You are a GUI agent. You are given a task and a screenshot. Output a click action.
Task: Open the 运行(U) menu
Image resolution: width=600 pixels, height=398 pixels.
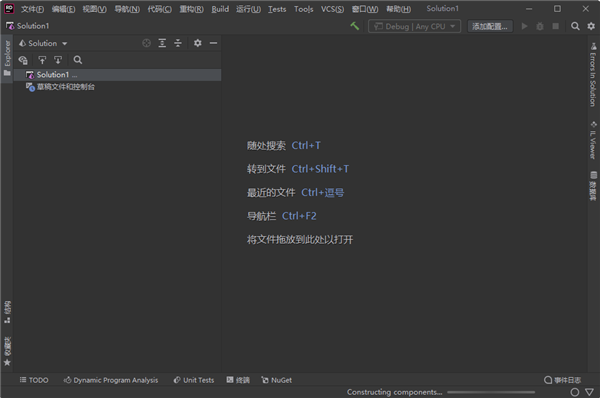coord(248,9)
